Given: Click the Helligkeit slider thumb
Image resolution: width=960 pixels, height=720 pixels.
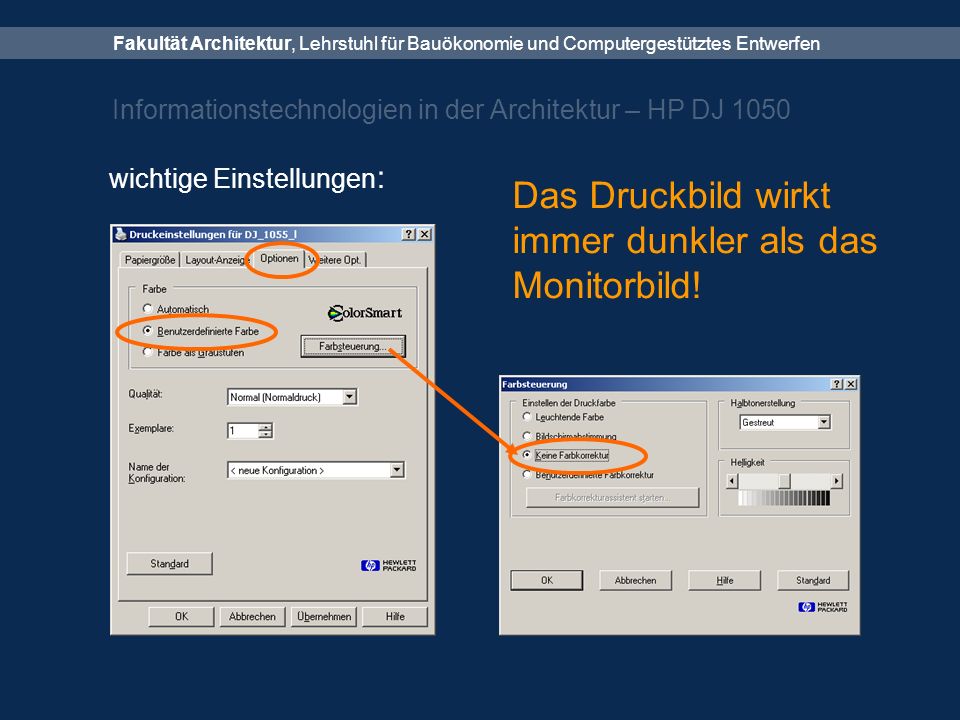Looking at the screenshot, I should coord(784,481).
